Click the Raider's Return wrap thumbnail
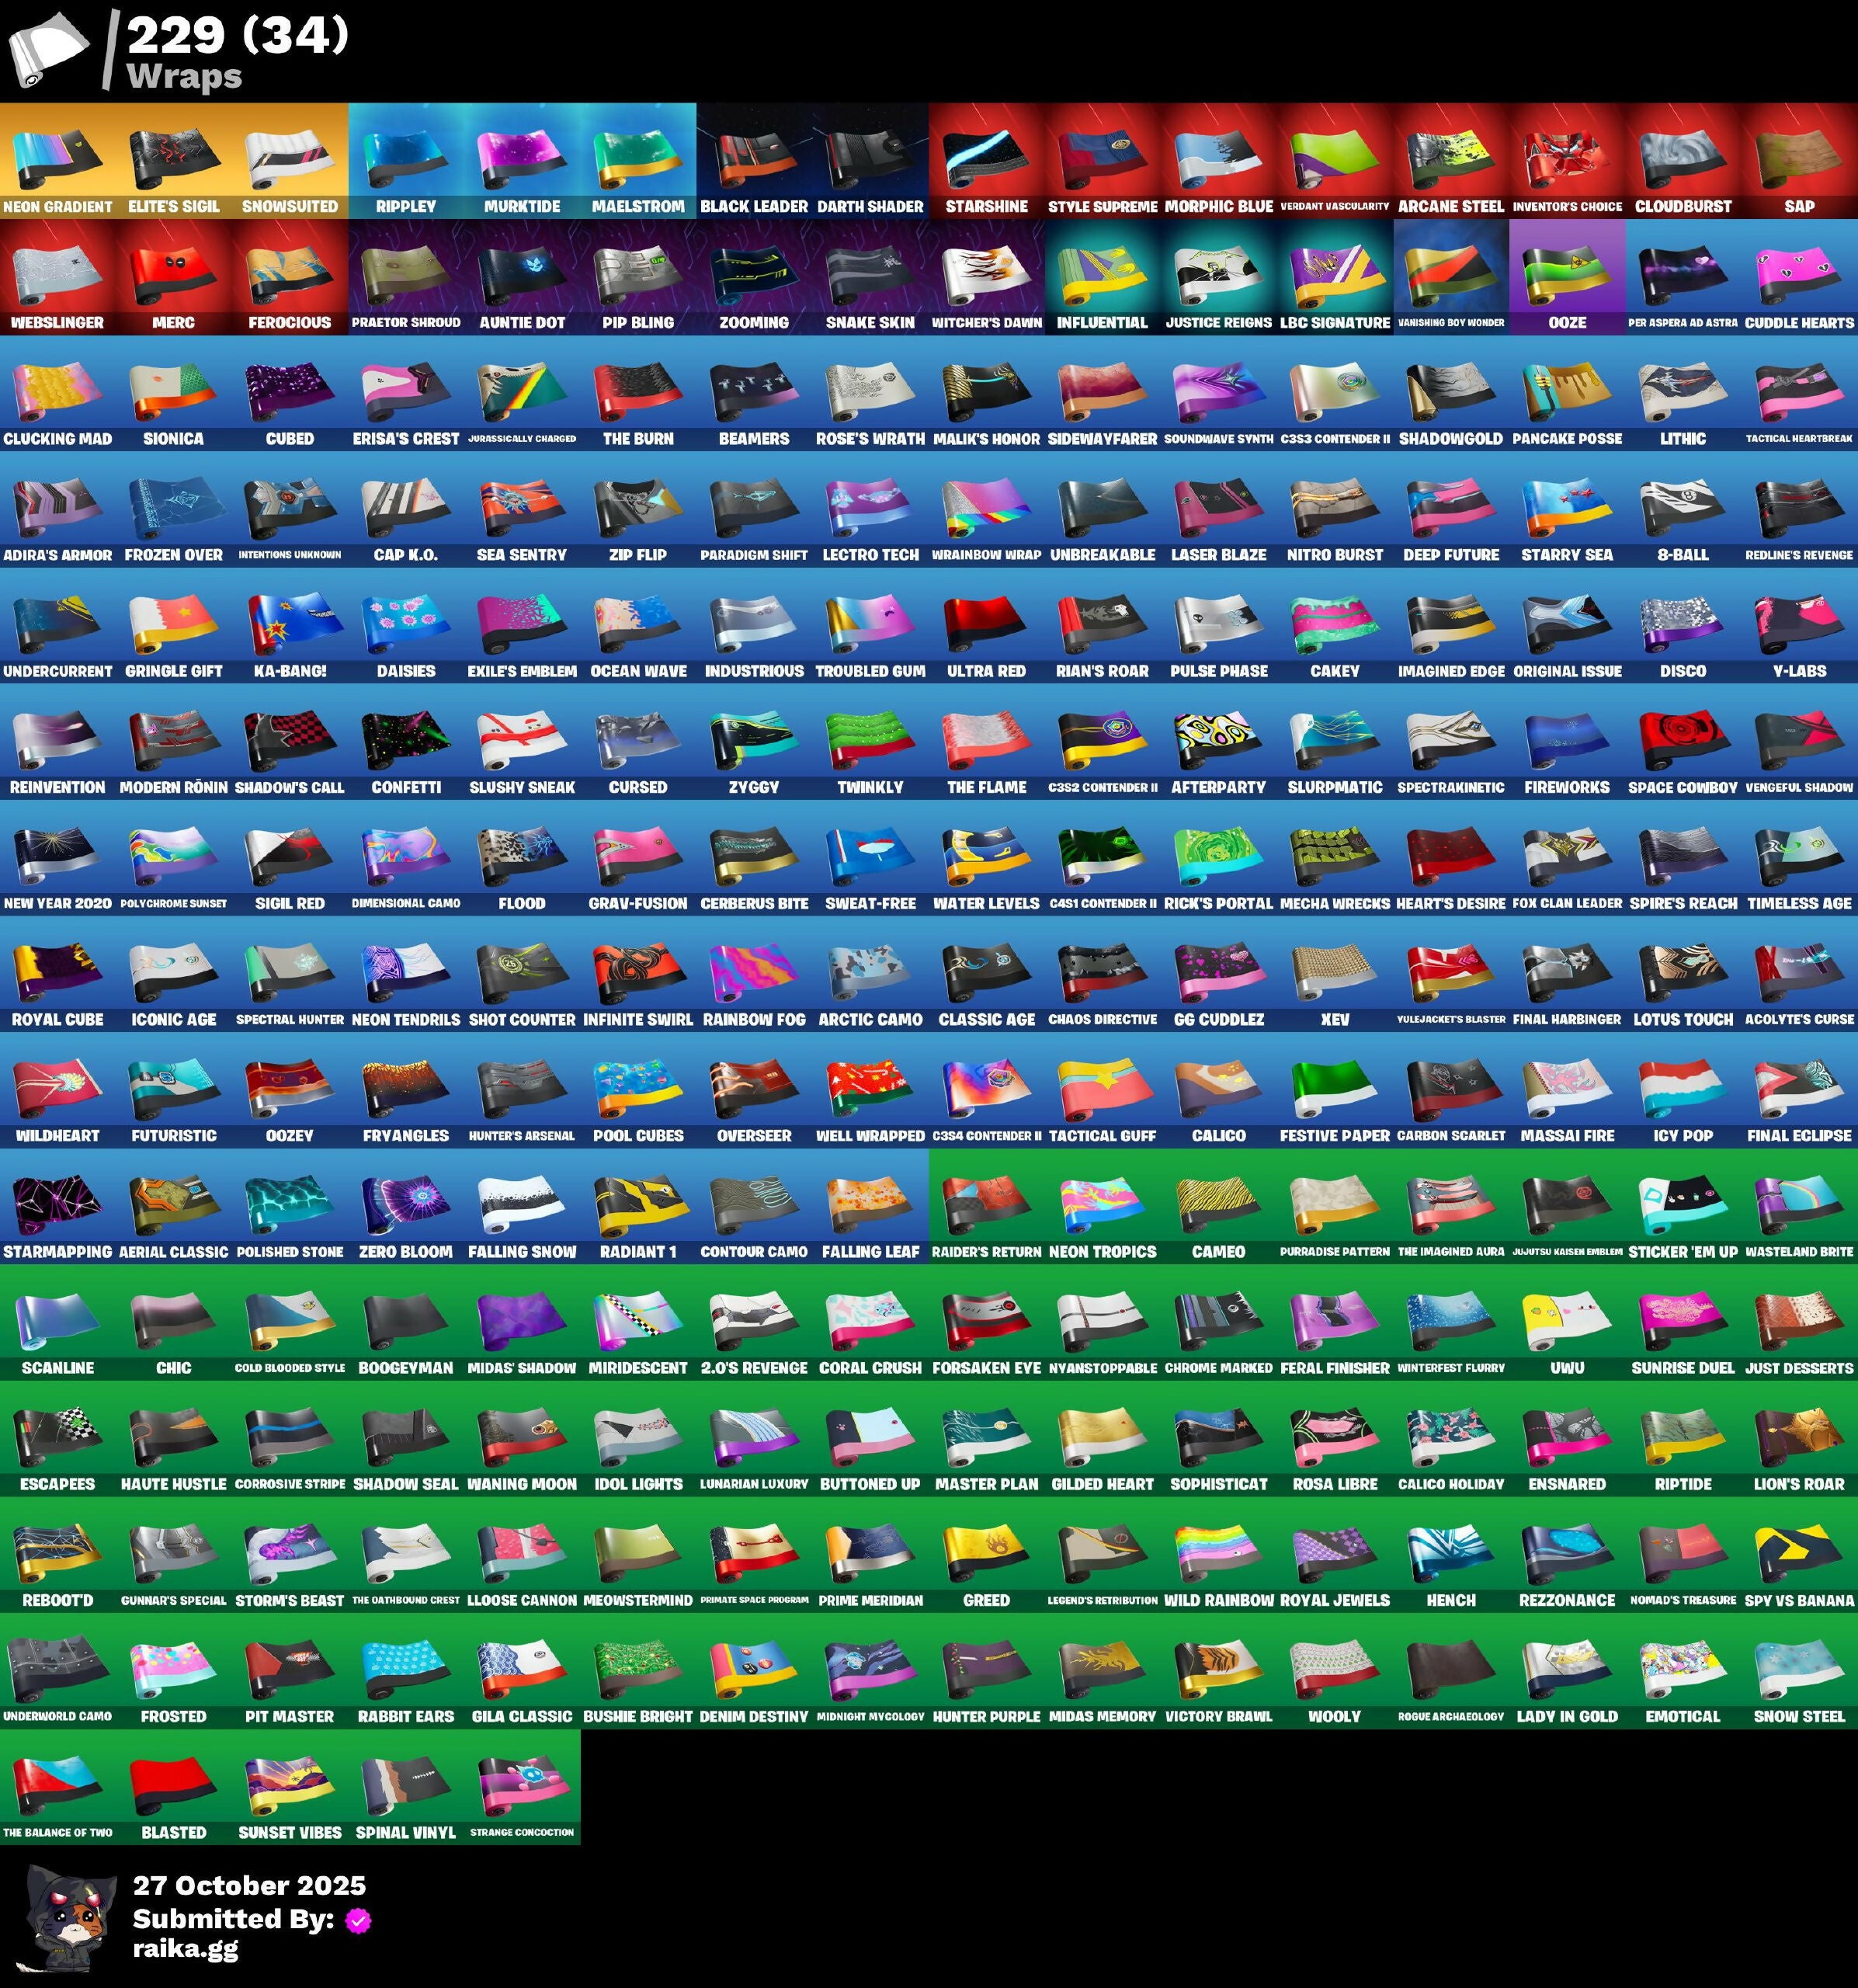 click(986, 1204)
